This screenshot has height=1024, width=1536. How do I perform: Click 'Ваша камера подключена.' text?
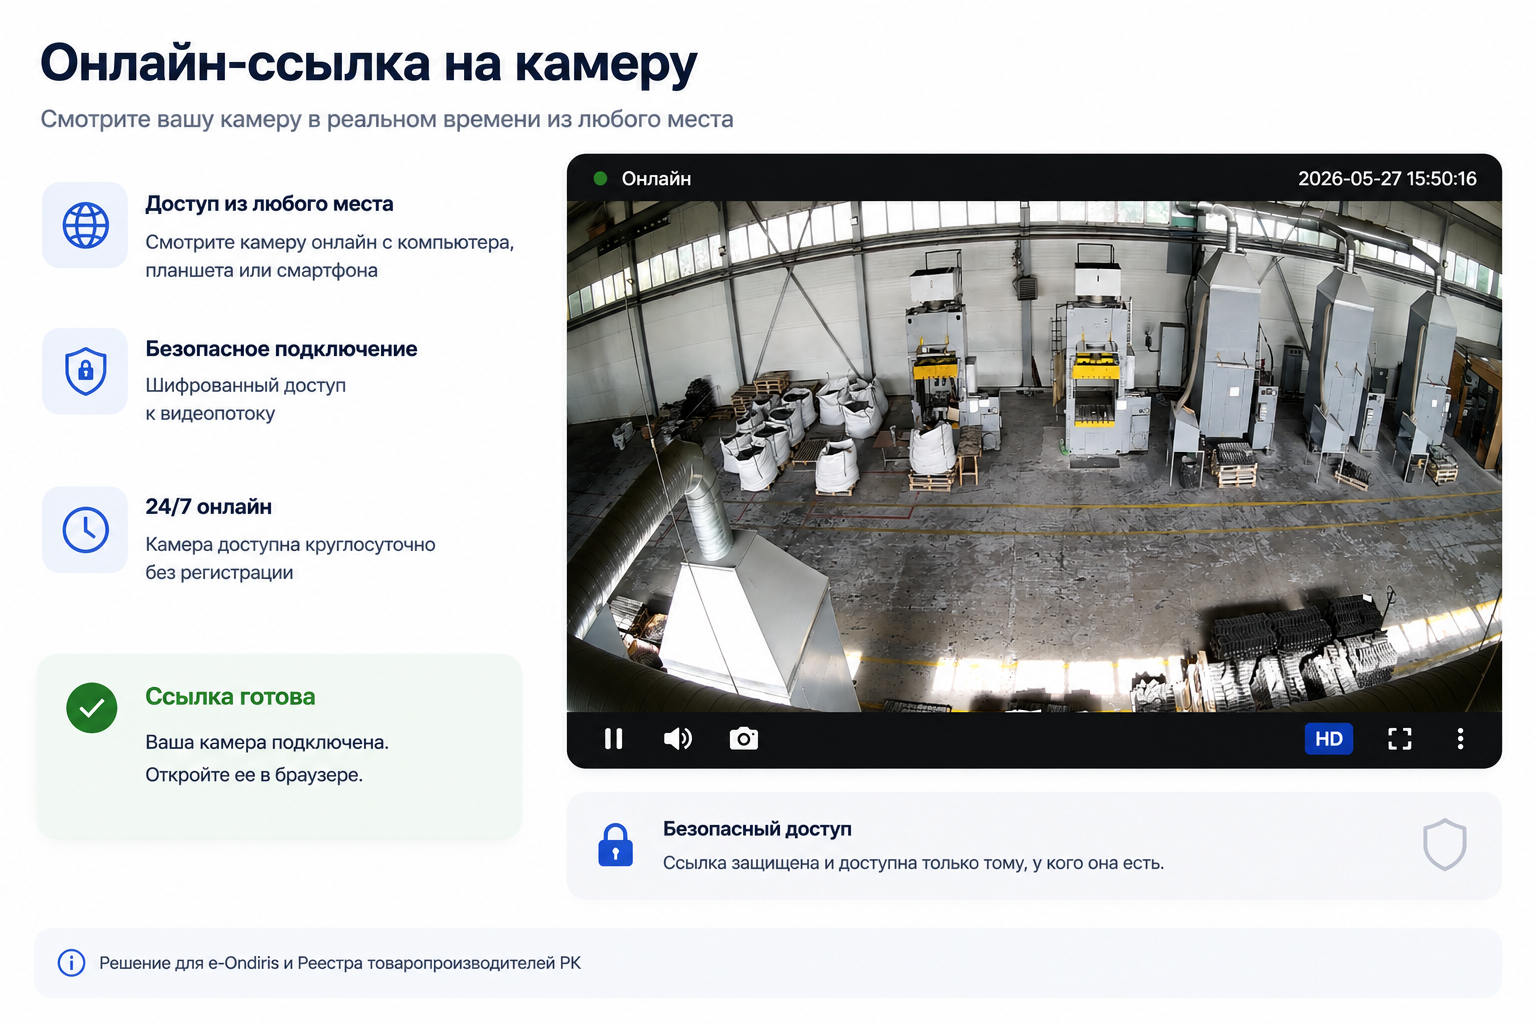pos(267,742)
